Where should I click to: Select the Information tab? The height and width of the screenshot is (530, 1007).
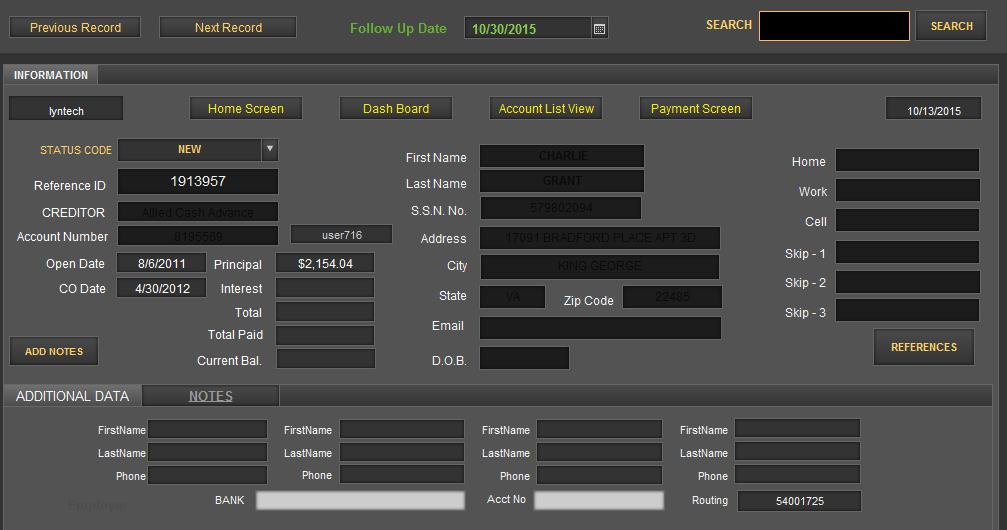[50, 75]
